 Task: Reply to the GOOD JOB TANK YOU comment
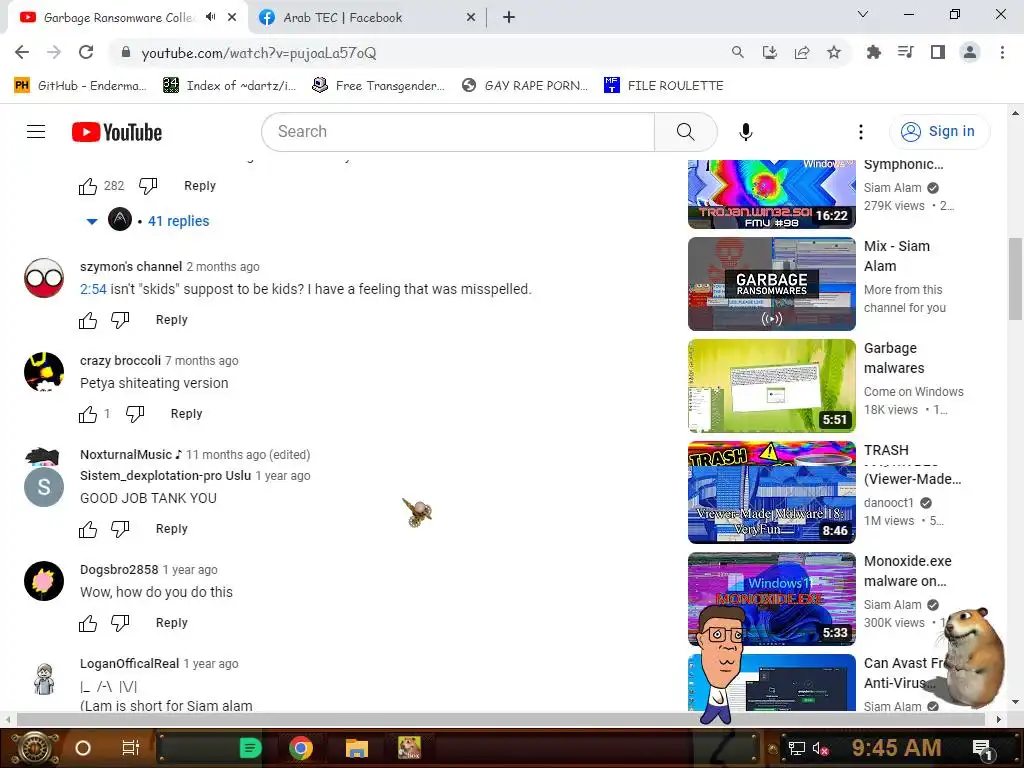click(172, 529)
